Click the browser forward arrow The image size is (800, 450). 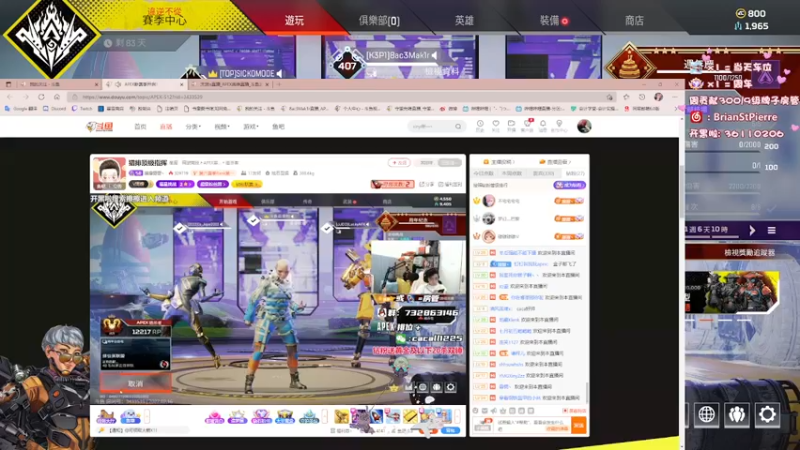(x=26, y=97)
